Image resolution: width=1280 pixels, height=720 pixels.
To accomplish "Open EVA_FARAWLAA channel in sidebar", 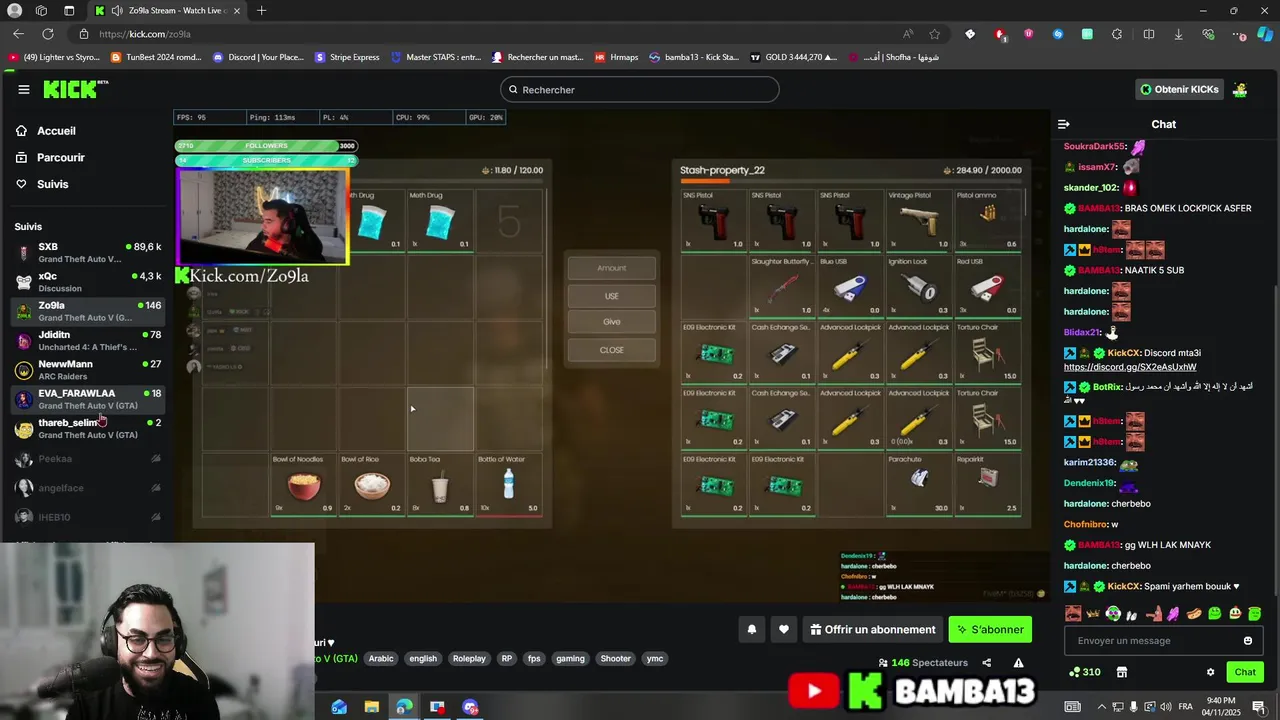I will coord(88,399).
